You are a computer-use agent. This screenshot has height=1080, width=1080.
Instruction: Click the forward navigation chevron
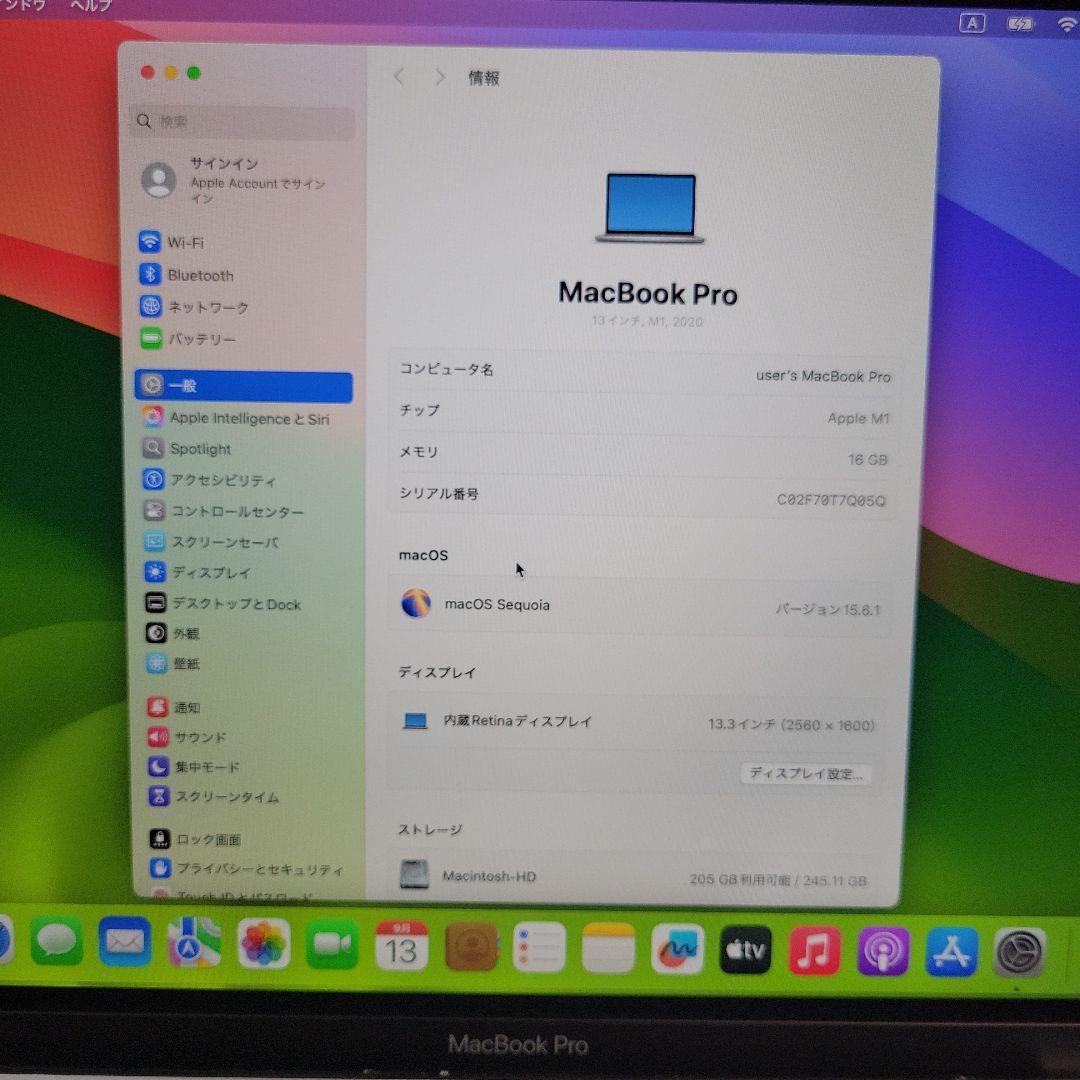click(x=440, y=77)
